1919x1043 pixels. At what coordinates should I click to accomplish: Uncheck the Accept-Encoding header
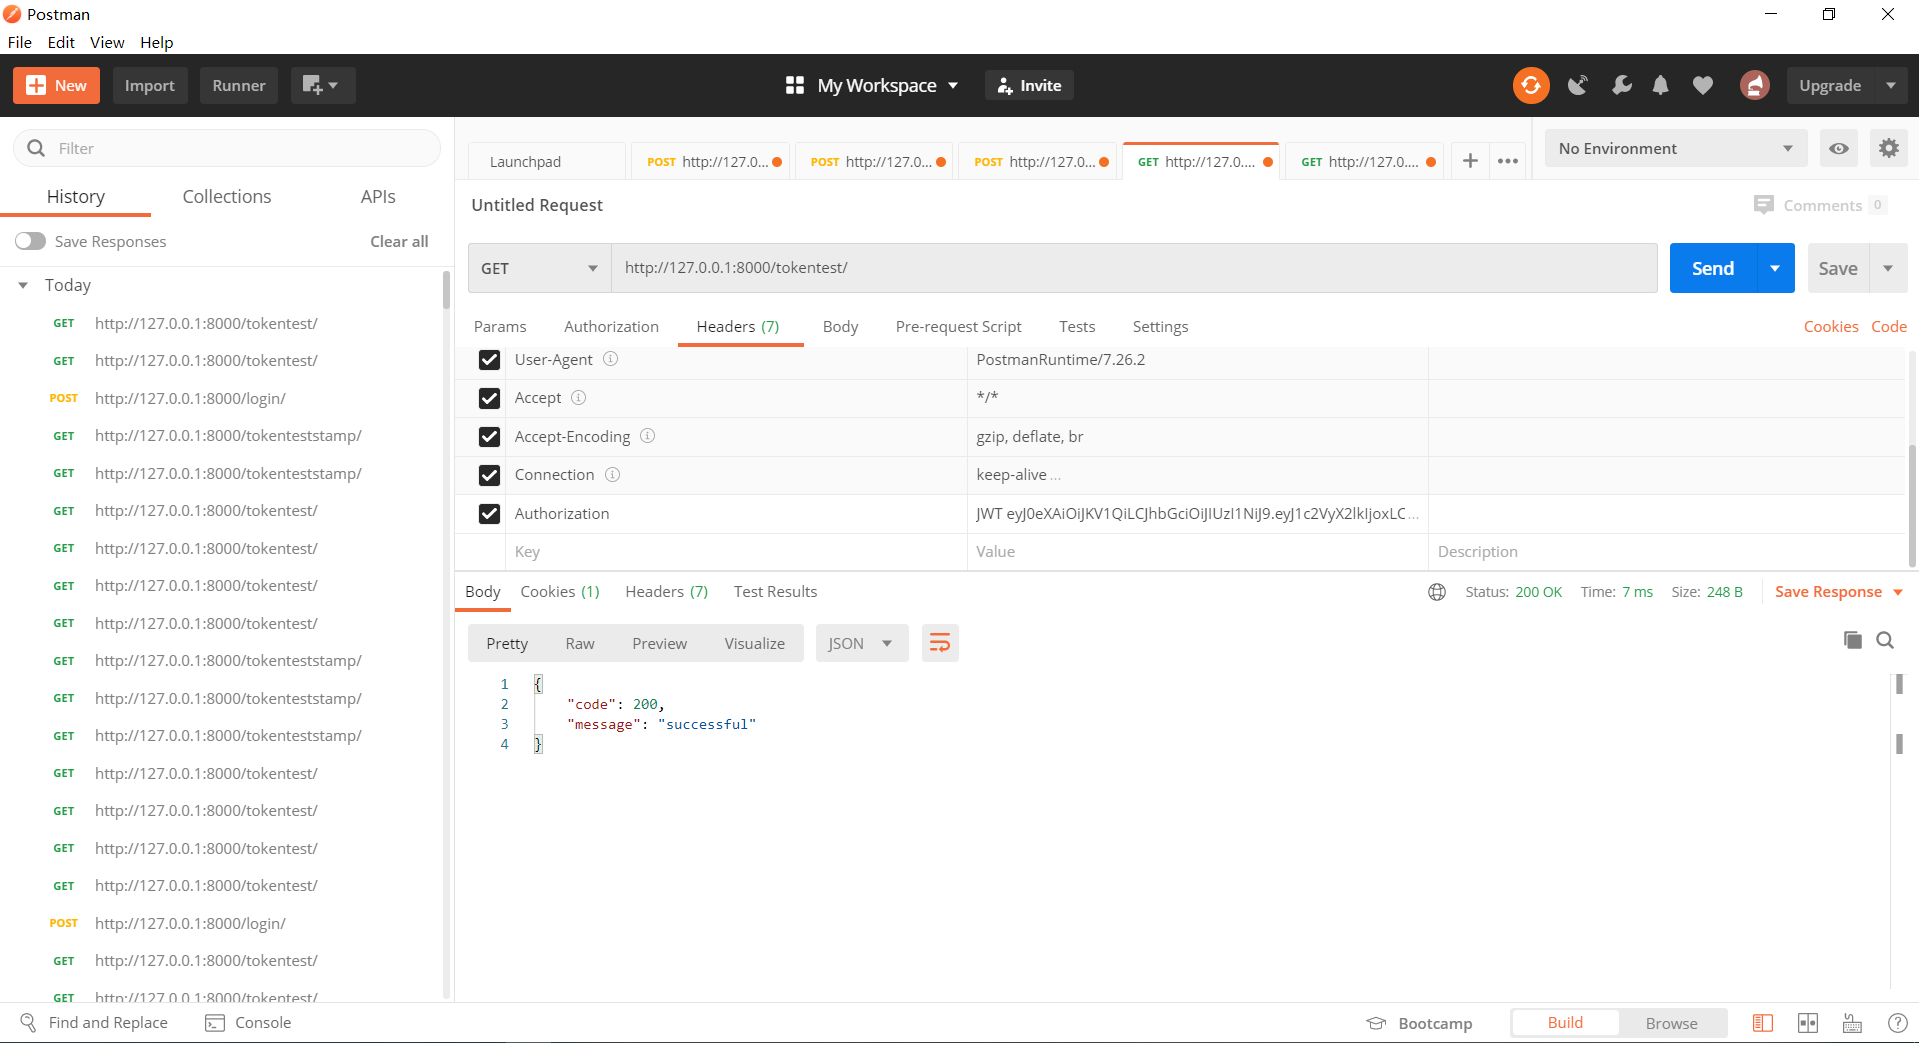[x=489, y=436]
